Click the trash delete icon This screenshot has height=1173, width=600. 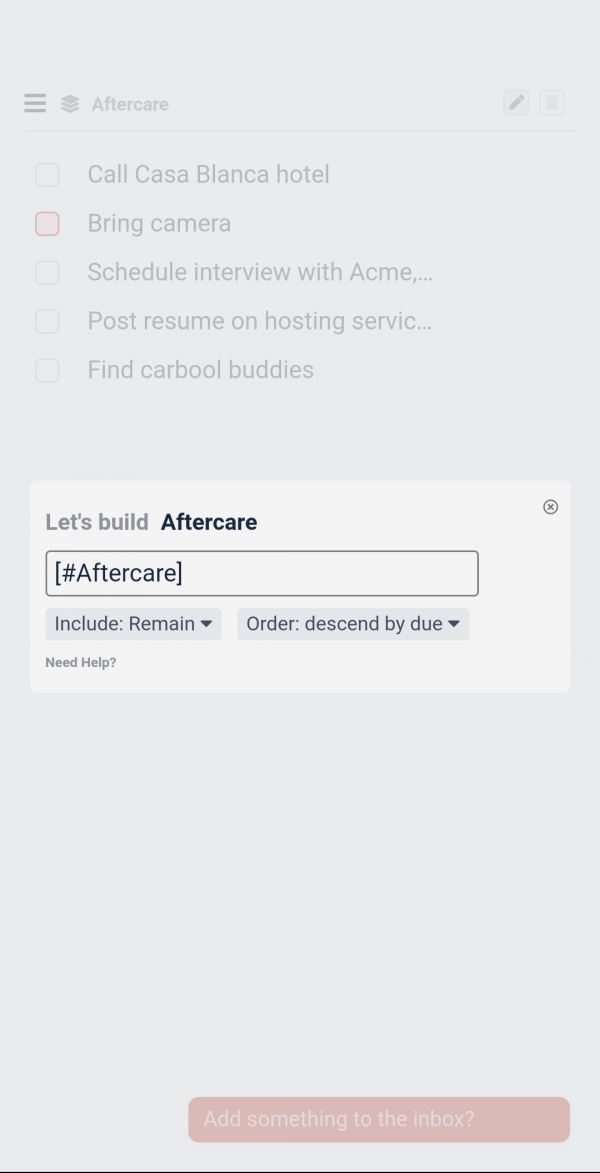click(552, 103)
